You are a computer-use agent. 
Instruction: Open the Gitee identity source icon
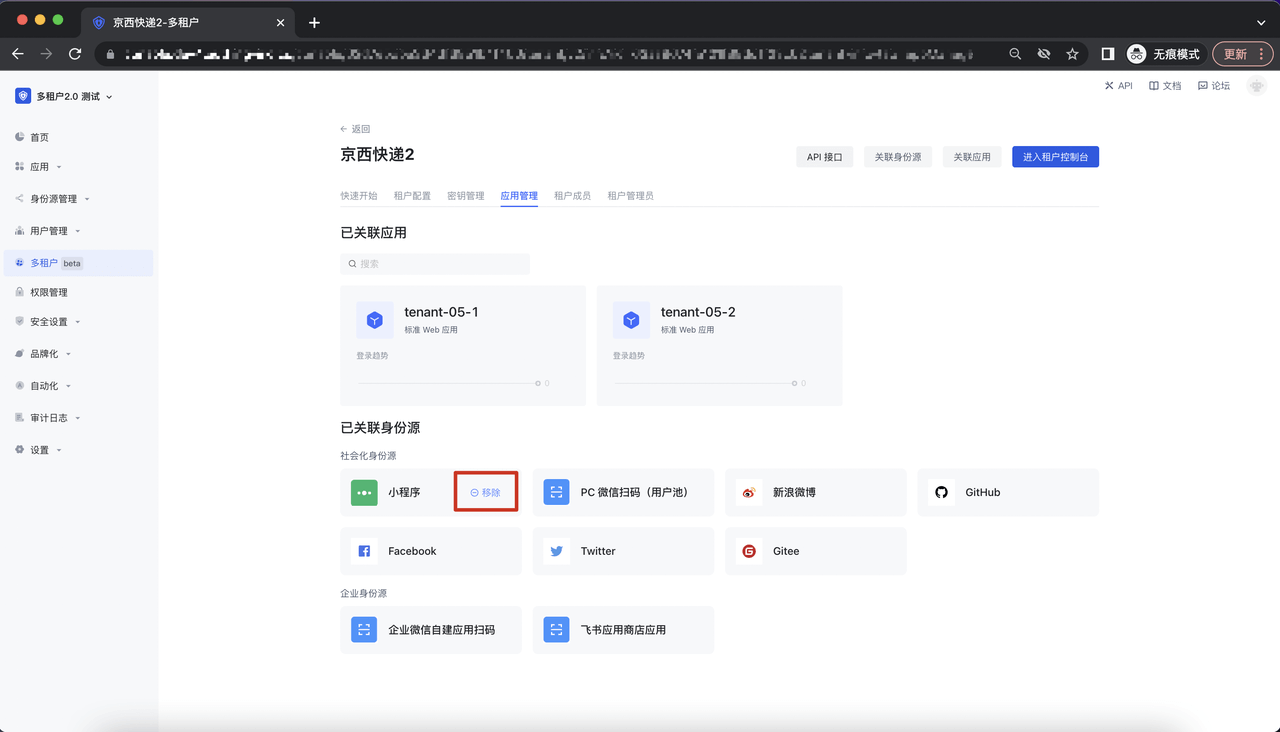point(748,551)
